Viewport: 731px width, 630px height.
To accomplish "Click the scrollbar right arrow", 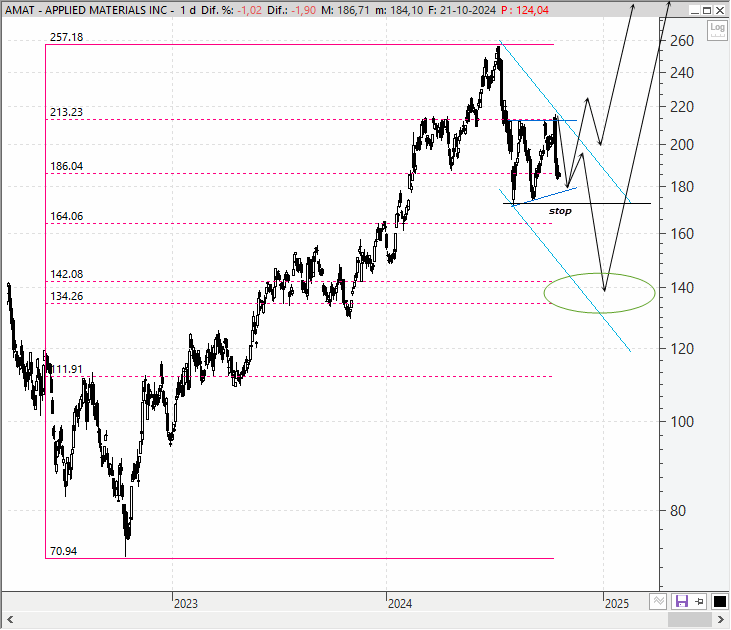I will [x=721, y=620].
